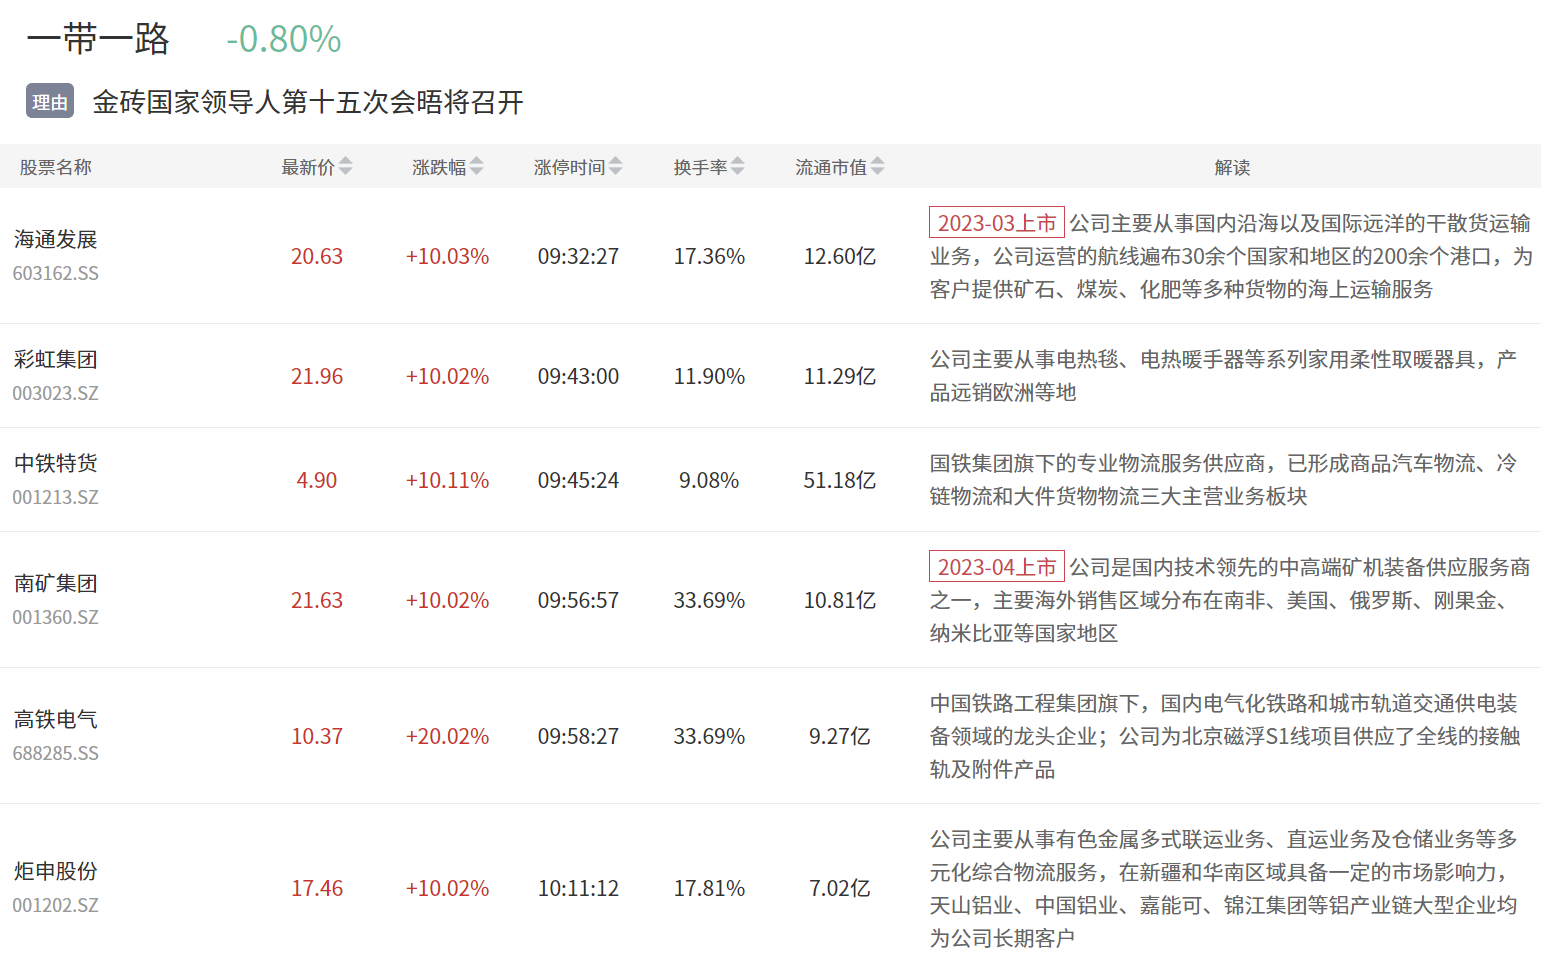Open stock 中铁特货
Viewport: 1541px width, 960px height.
pos(56,463)
